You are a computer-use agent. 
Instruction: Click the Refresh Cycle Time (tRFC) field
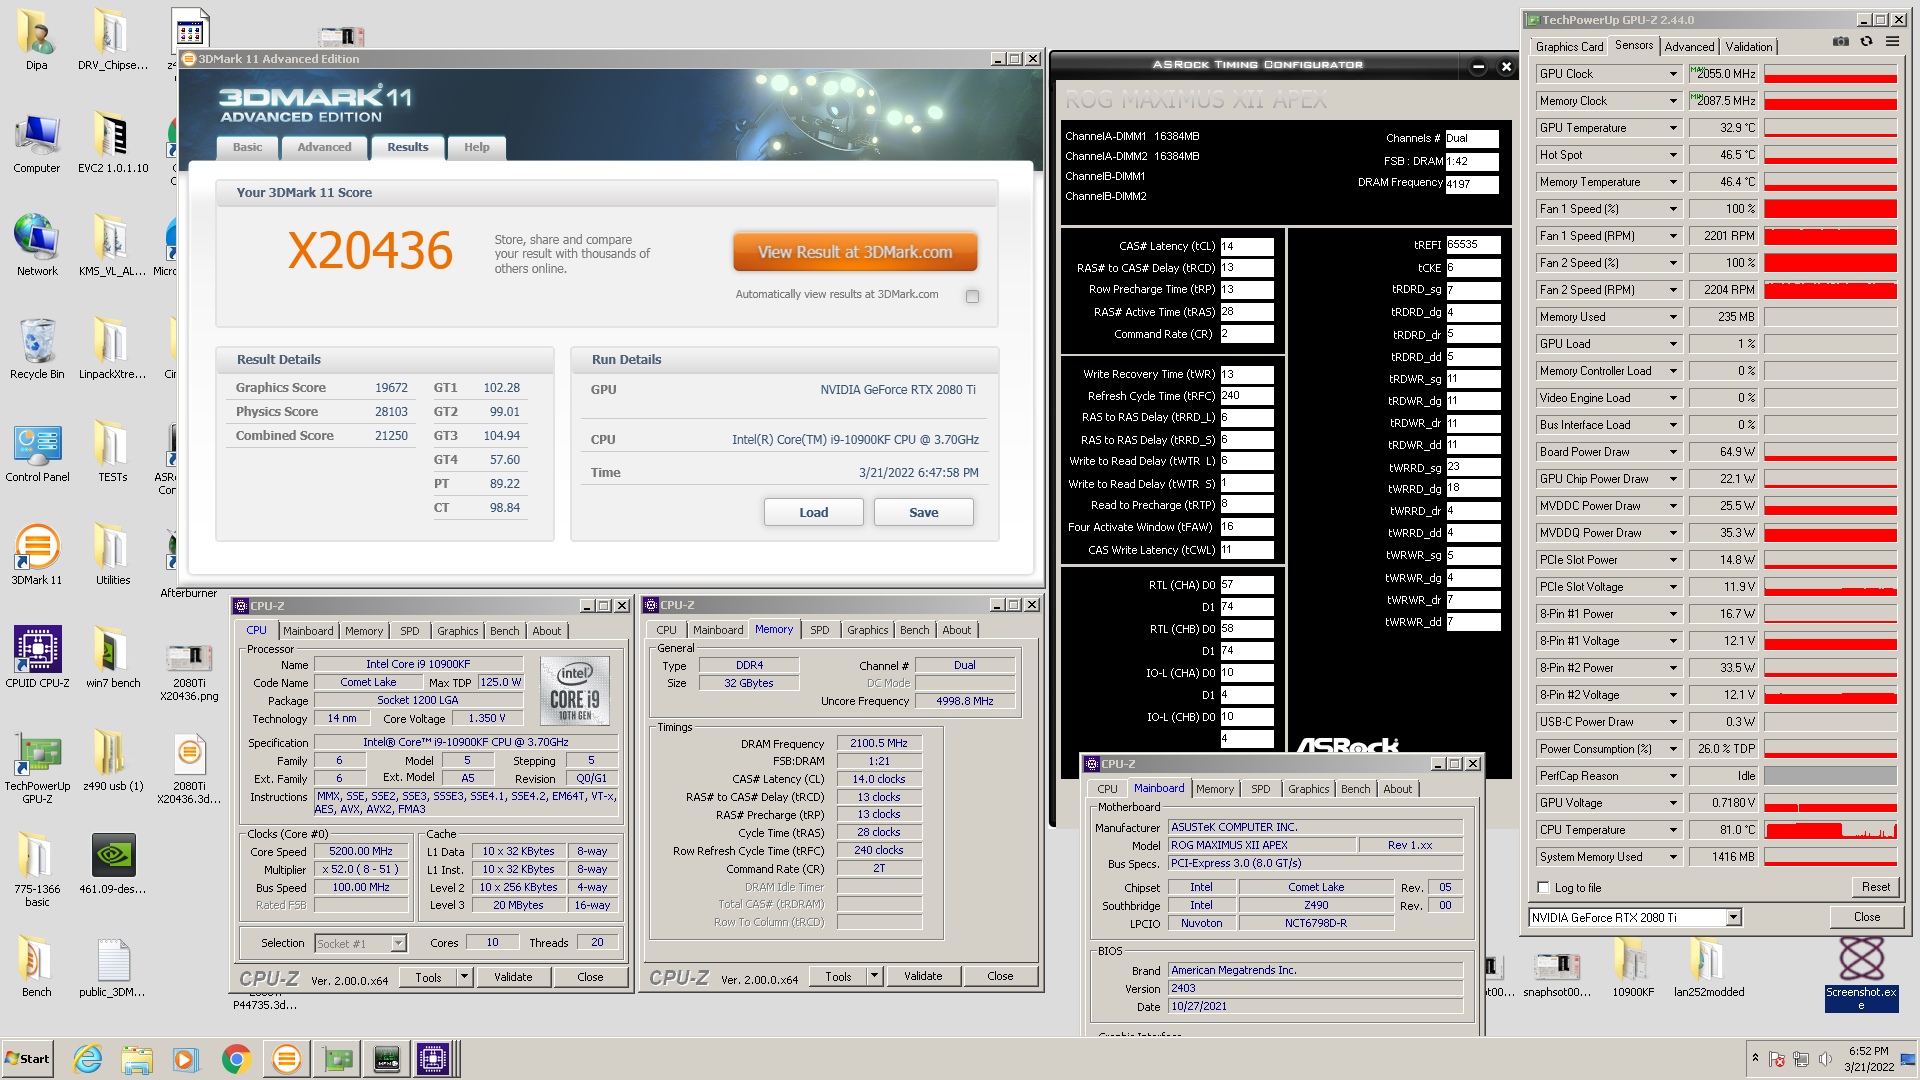click(1247, 396)
